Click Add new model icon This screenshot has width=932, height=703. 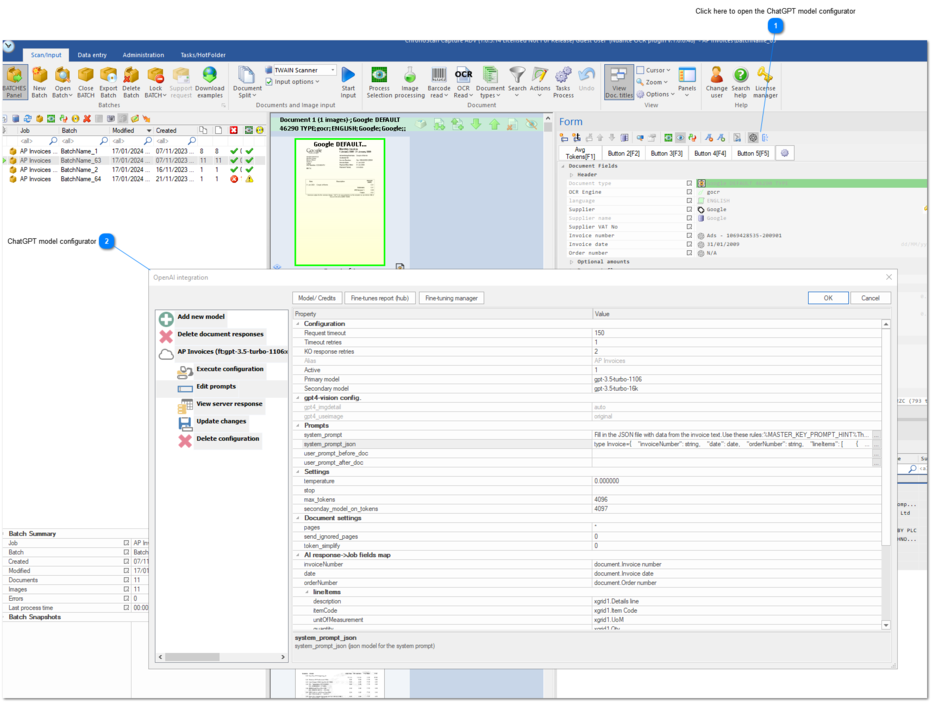166,317
